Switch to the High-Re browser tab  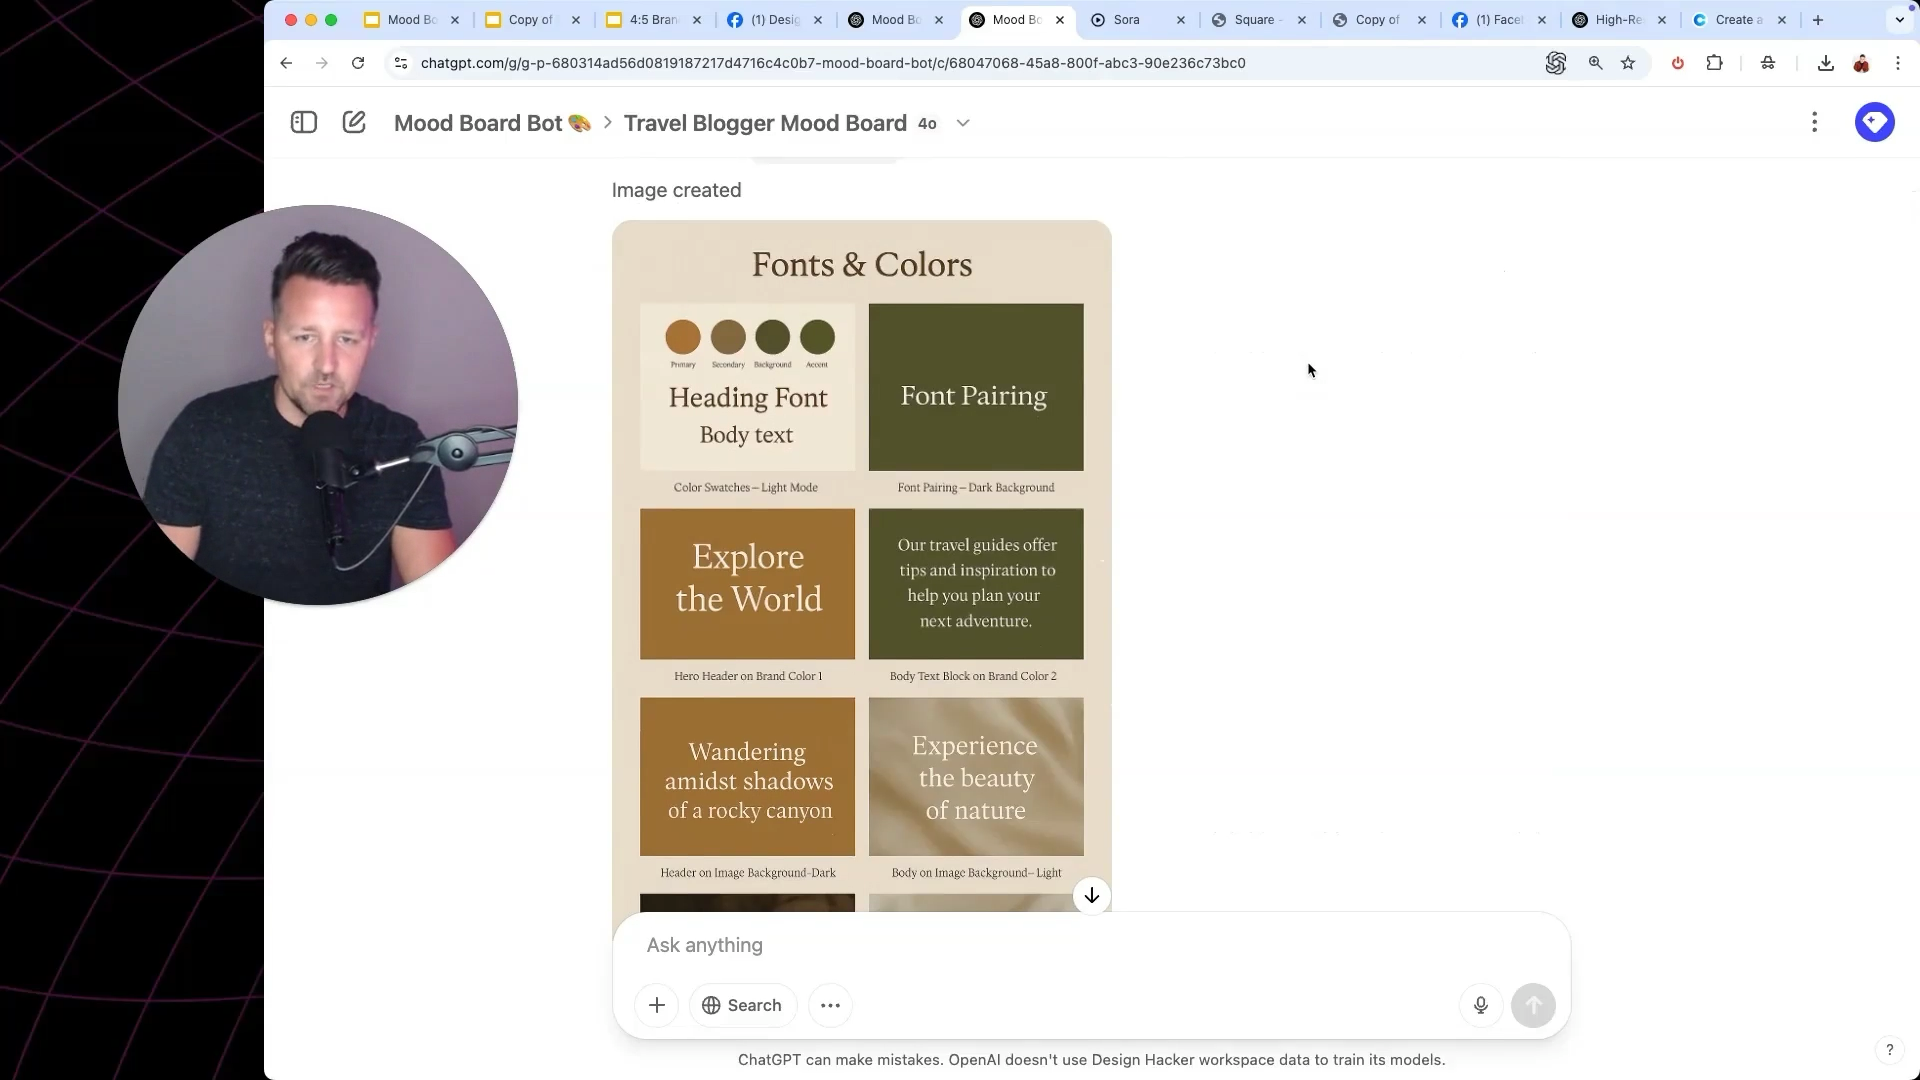click(x=1617, y=20)
